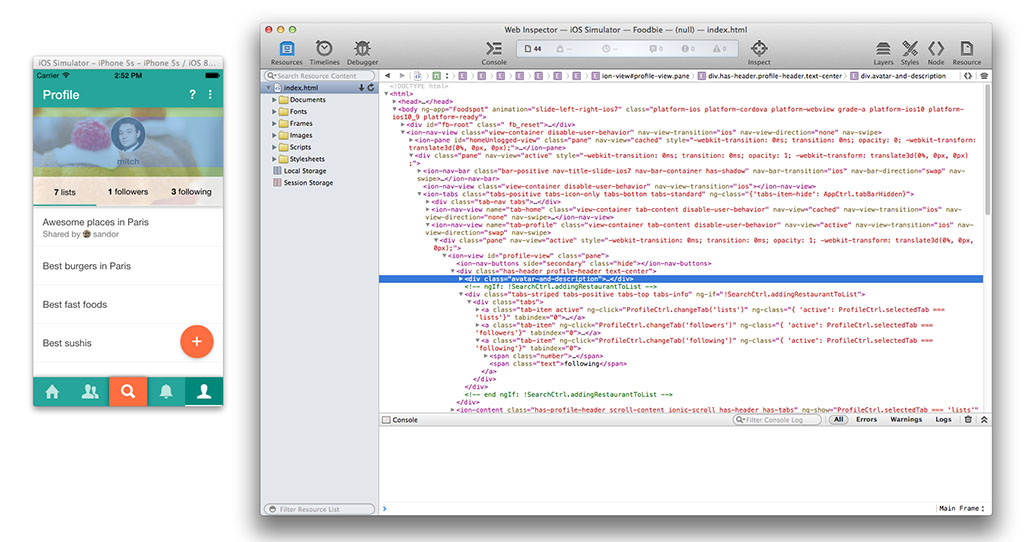Open the Resources panel in Web Inspector
Image resolution: width=1024 pixels, height=542 pixels.
[286, 52]
